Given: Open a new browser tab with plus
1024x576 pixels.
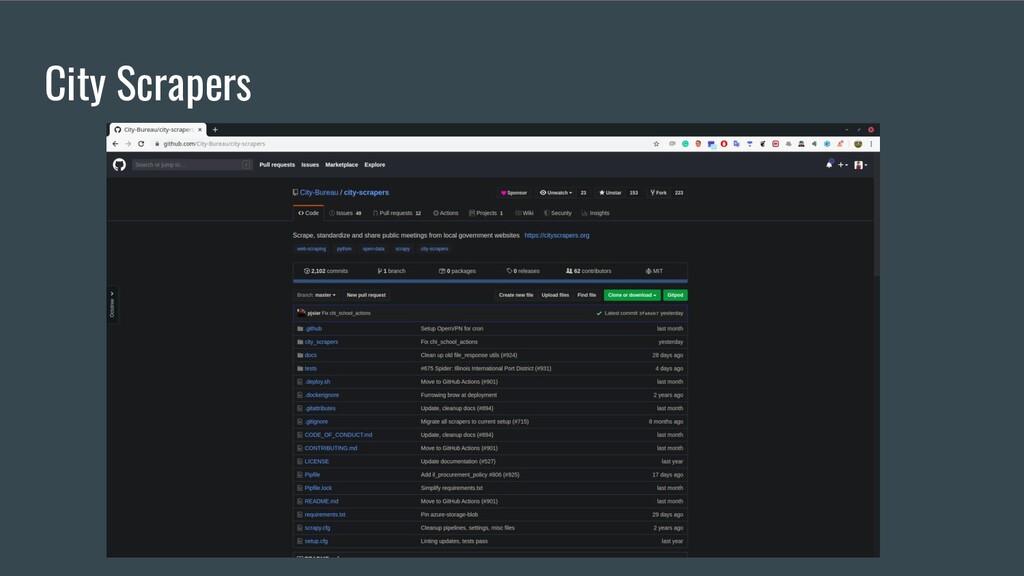Looking at the screenshot, I should coord(215,129).
